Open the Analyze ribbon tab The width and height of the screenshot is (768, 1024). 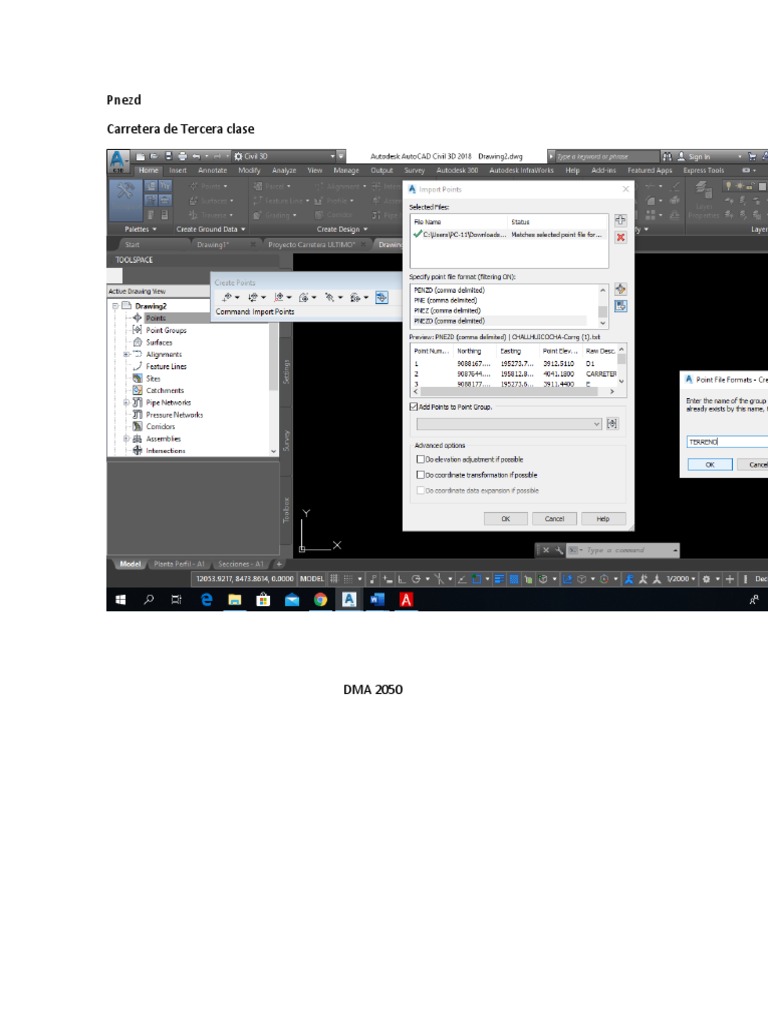(x=284, y=170)
